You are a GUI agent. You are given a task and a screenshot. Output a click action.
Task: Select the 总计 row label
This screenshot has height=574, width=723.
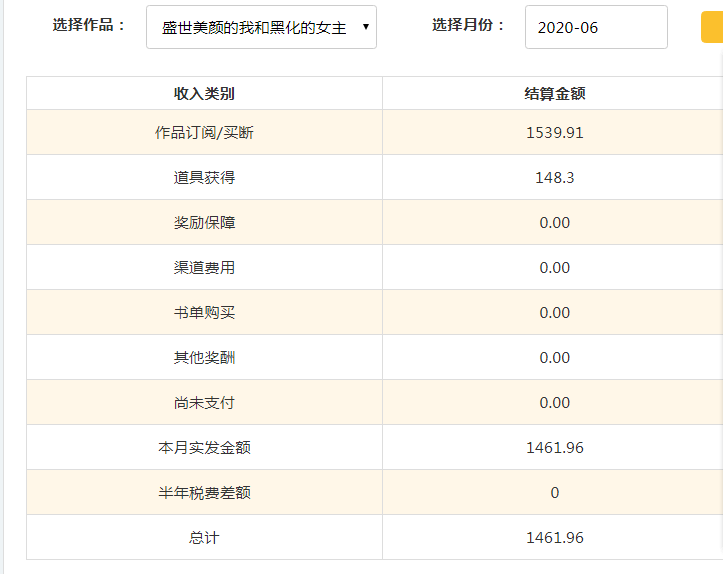coord(204,538)
